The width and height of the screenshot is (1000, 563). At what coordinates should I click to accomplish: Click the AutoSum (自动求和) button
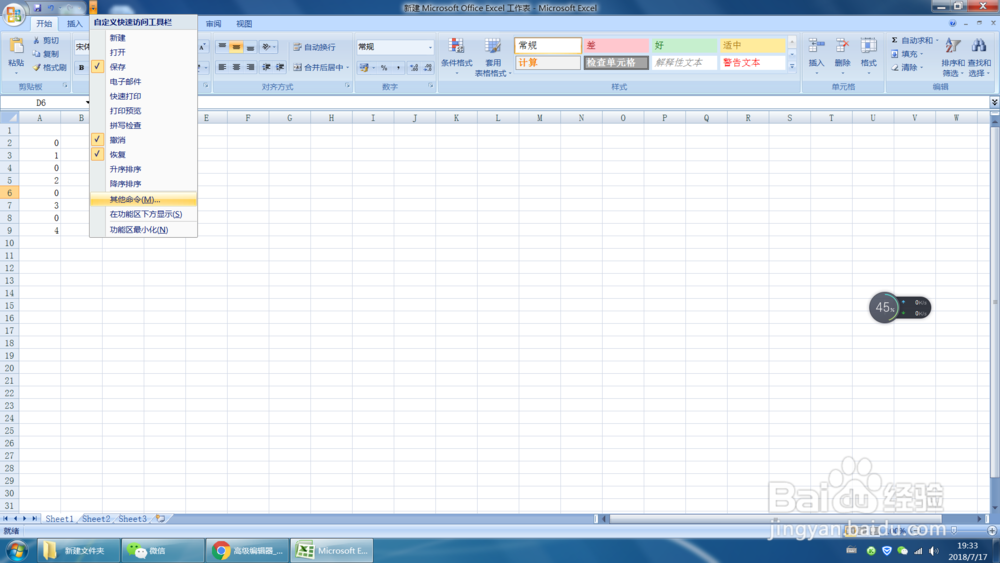point(915,40)
